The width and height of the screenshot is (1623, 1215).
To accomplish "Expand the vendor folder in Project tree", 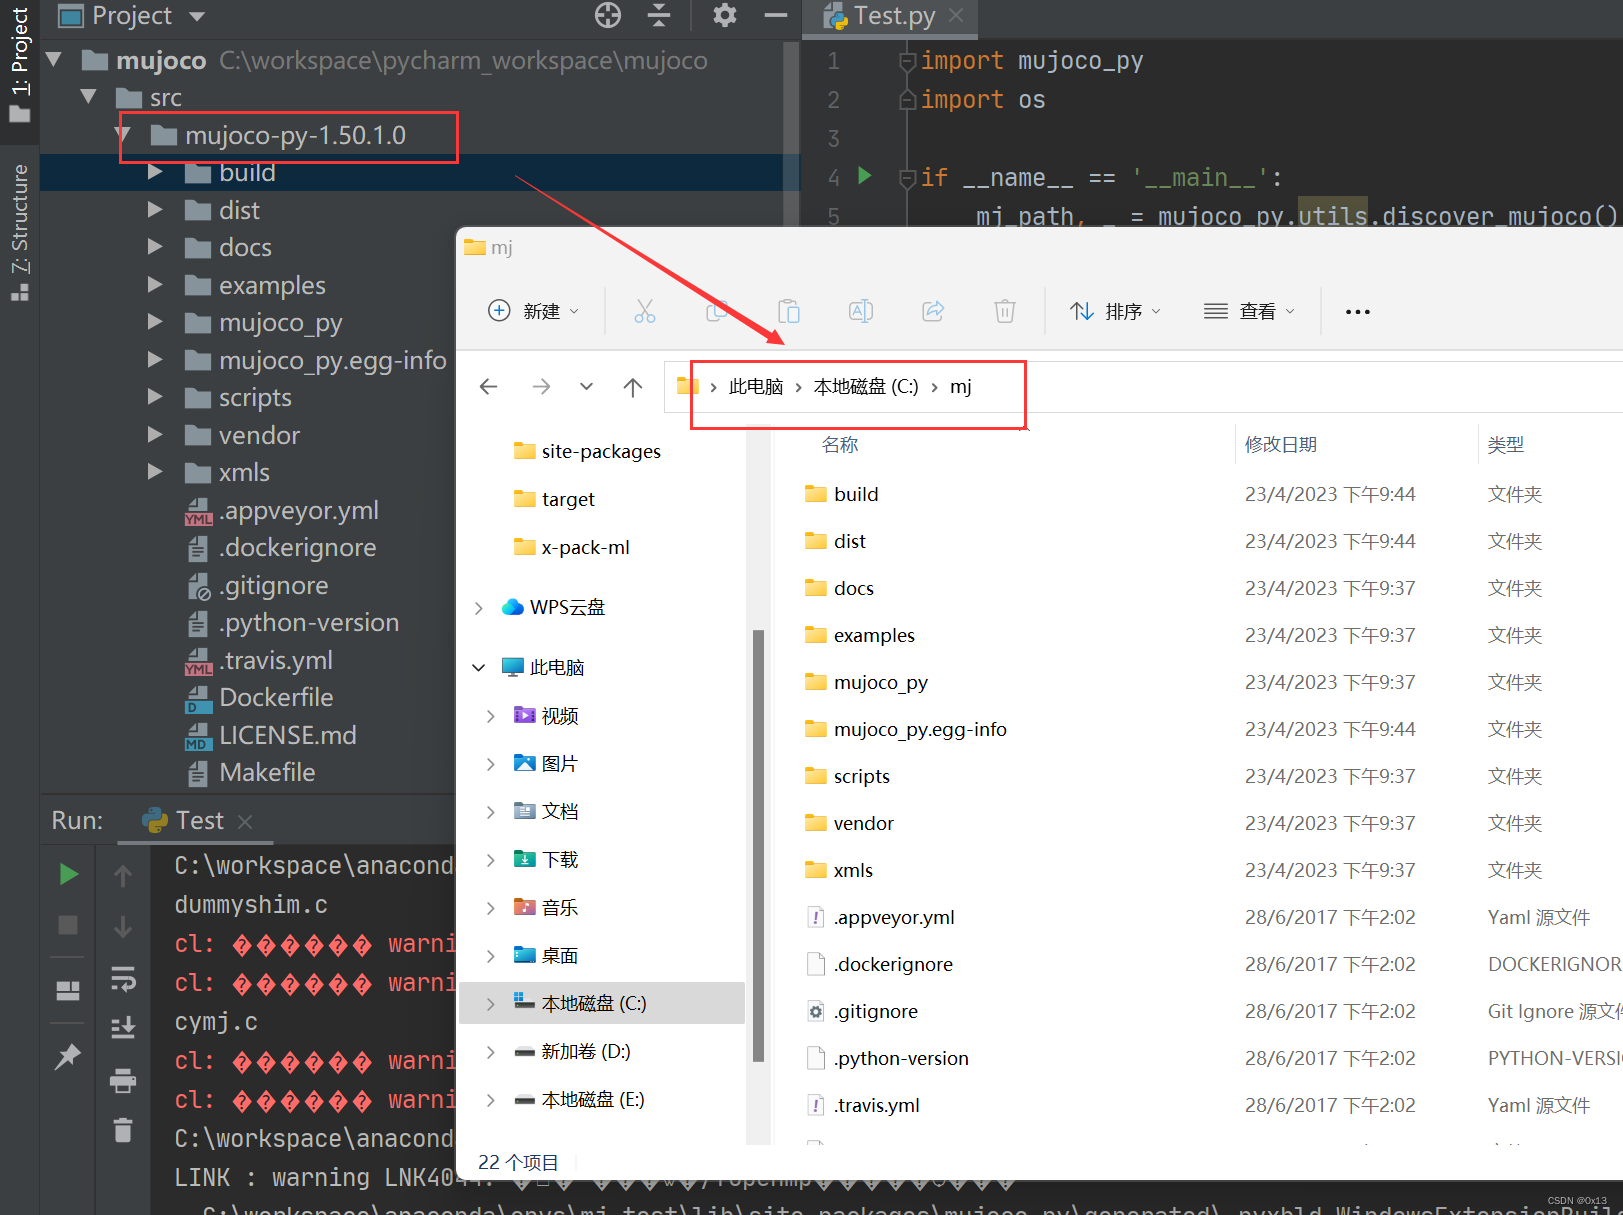I will 155,435.
